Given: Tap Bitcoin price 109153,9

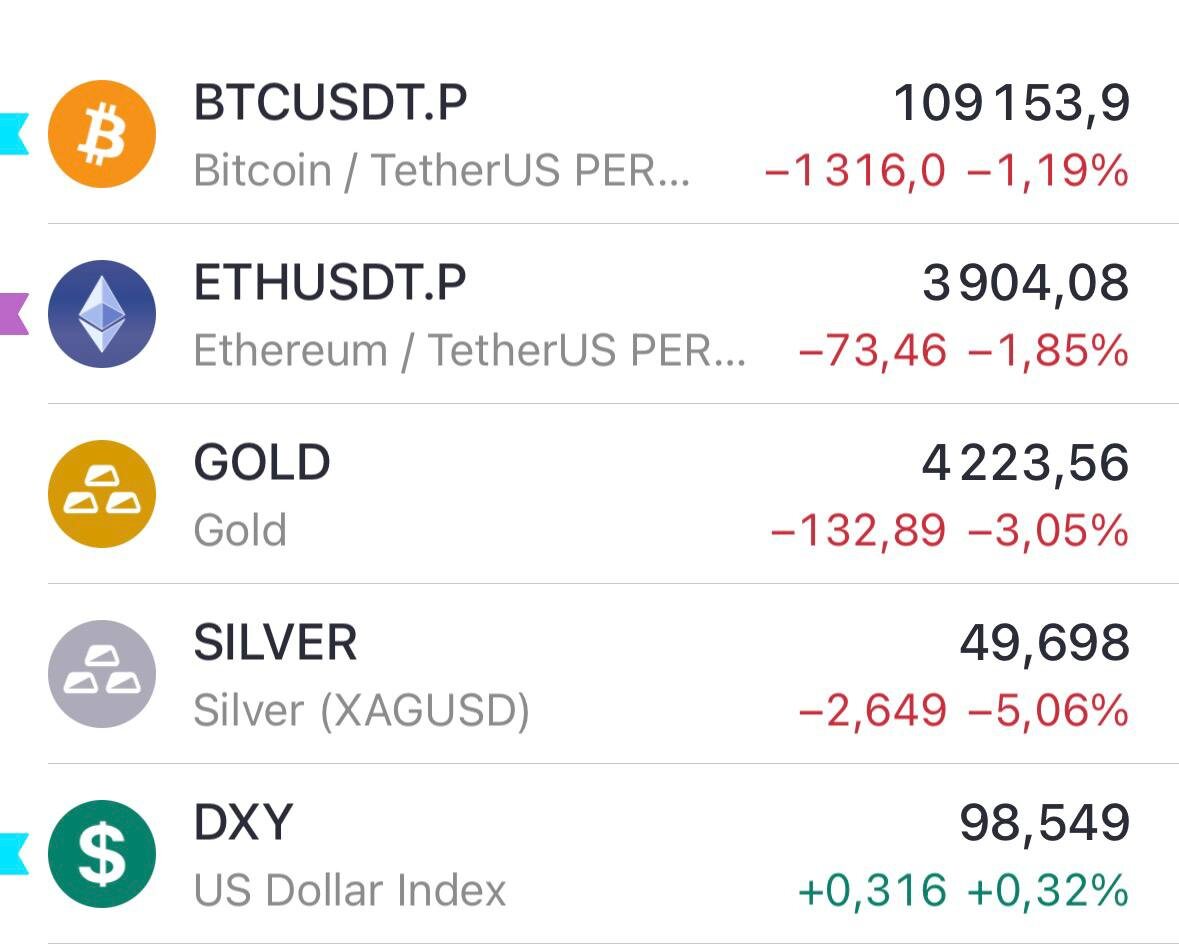Looking at the screenshot, I should (1011, 103).
